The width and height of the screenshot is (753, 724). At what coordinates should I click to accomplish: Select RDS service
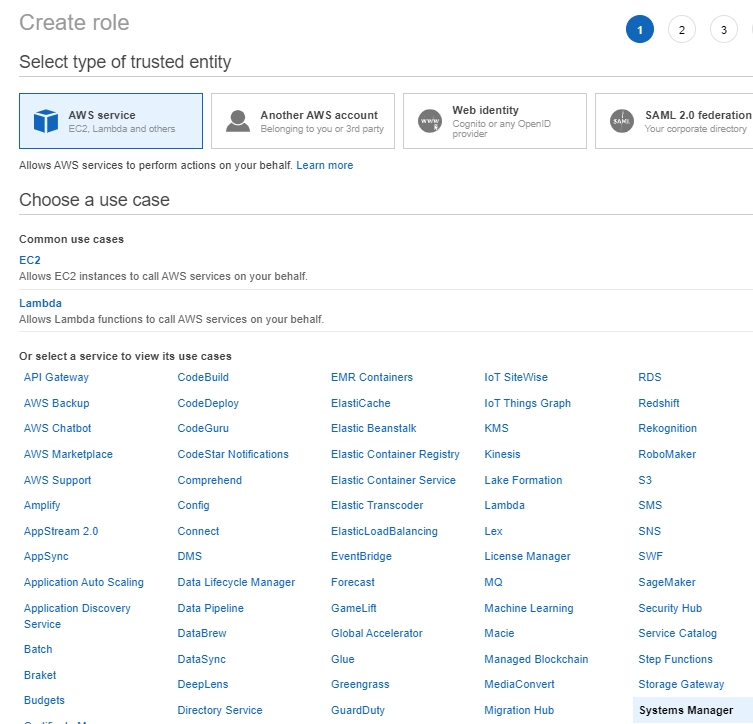point(650,377)
